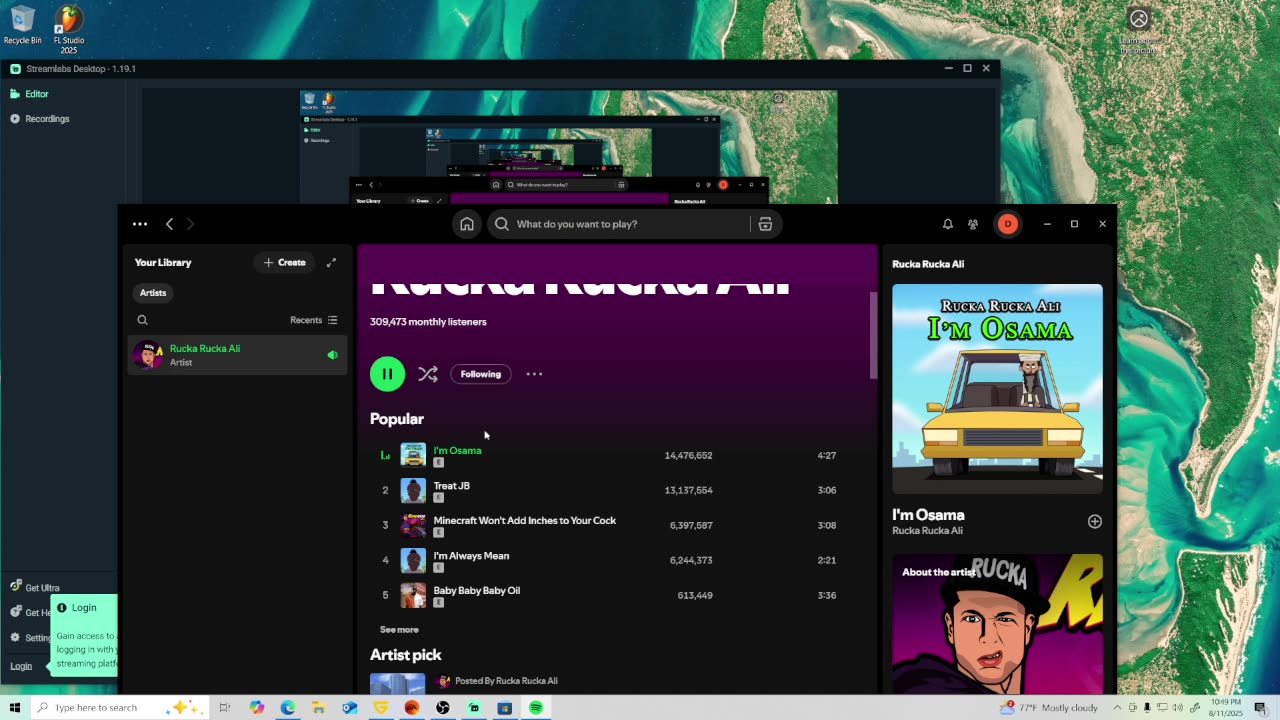Expand the list with See more
This screenshot has height=720, width=1280.
[x=399, y=630]
